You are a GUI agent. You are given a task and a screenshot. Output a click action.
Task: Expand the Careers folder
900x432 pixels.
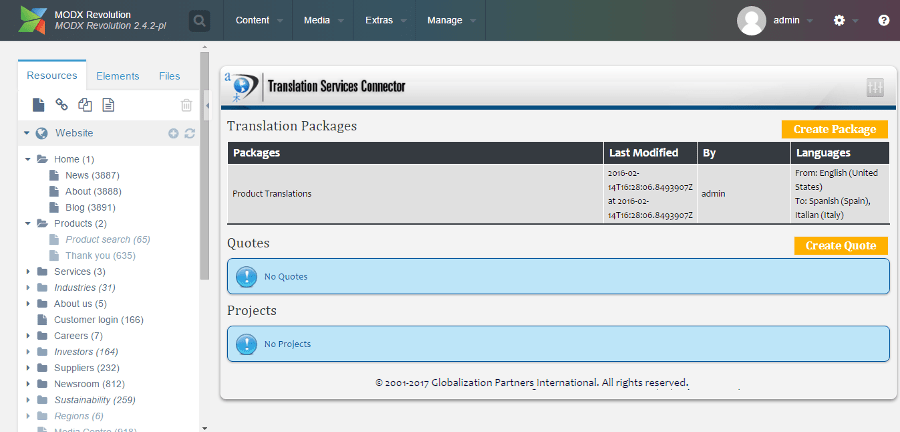[28, 336]
